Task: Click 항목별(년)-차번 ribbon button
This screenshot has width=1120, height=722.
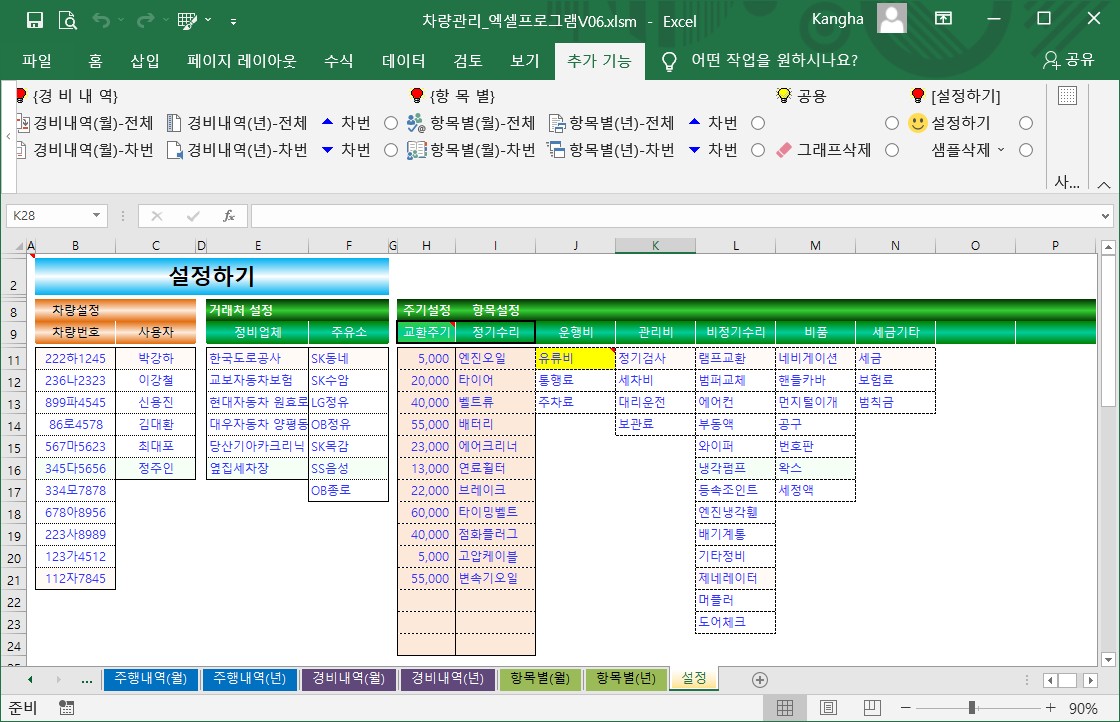Action: [x=611, y=150]
